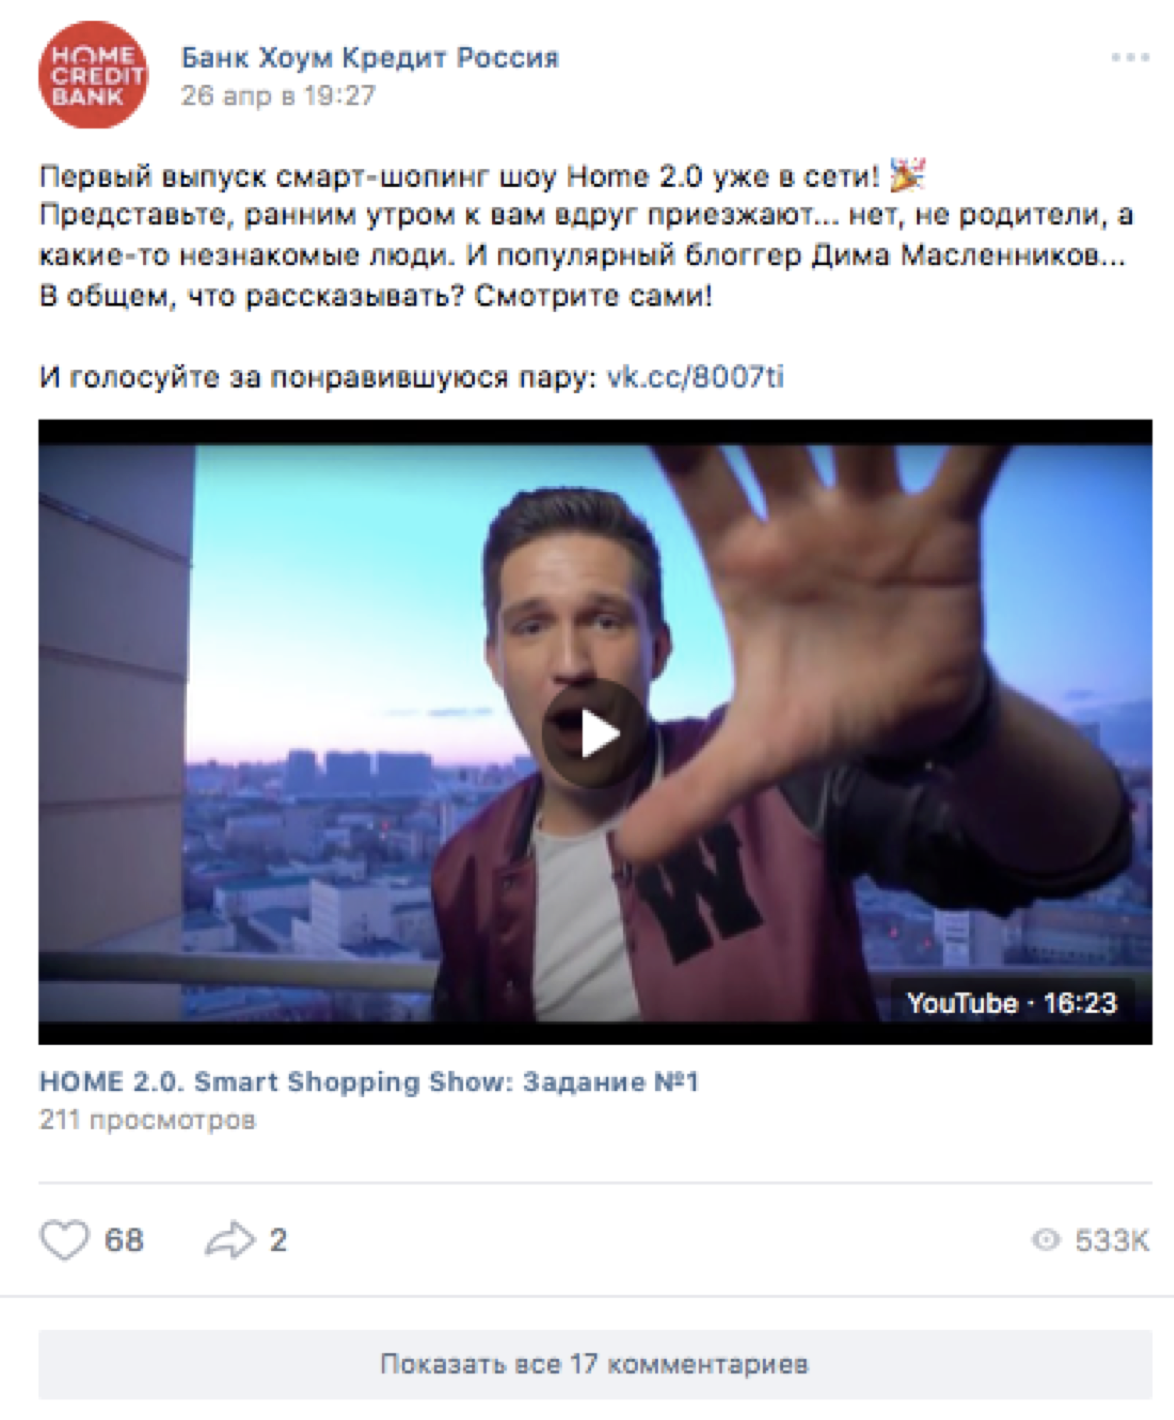Screen dimensions: 1174x1420
Task: Click the post date 26 апр в 19:27
Action: coord(278,96)
